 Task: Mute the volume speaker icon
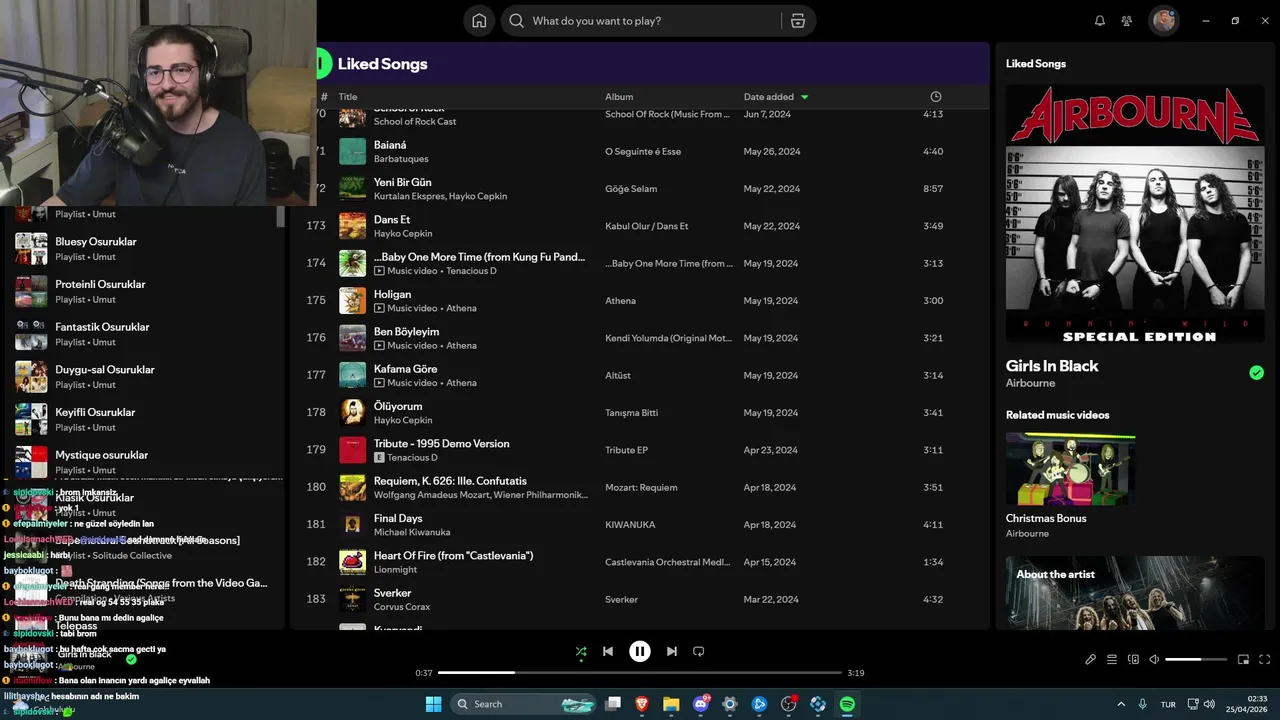click(1154, 659)
